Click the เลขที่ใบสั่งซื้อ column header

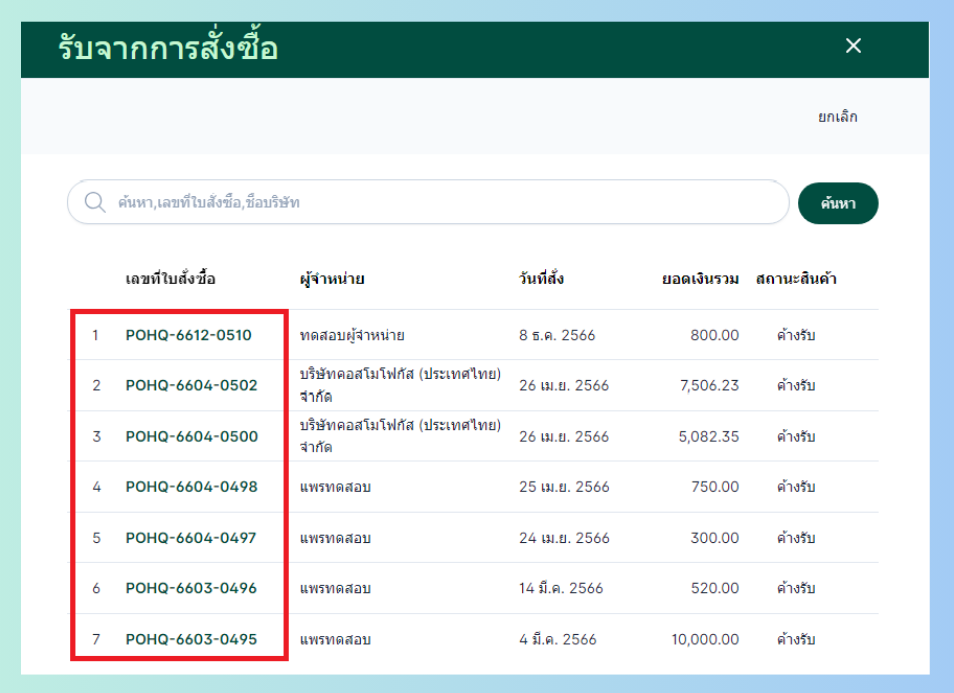pos(170,279)
